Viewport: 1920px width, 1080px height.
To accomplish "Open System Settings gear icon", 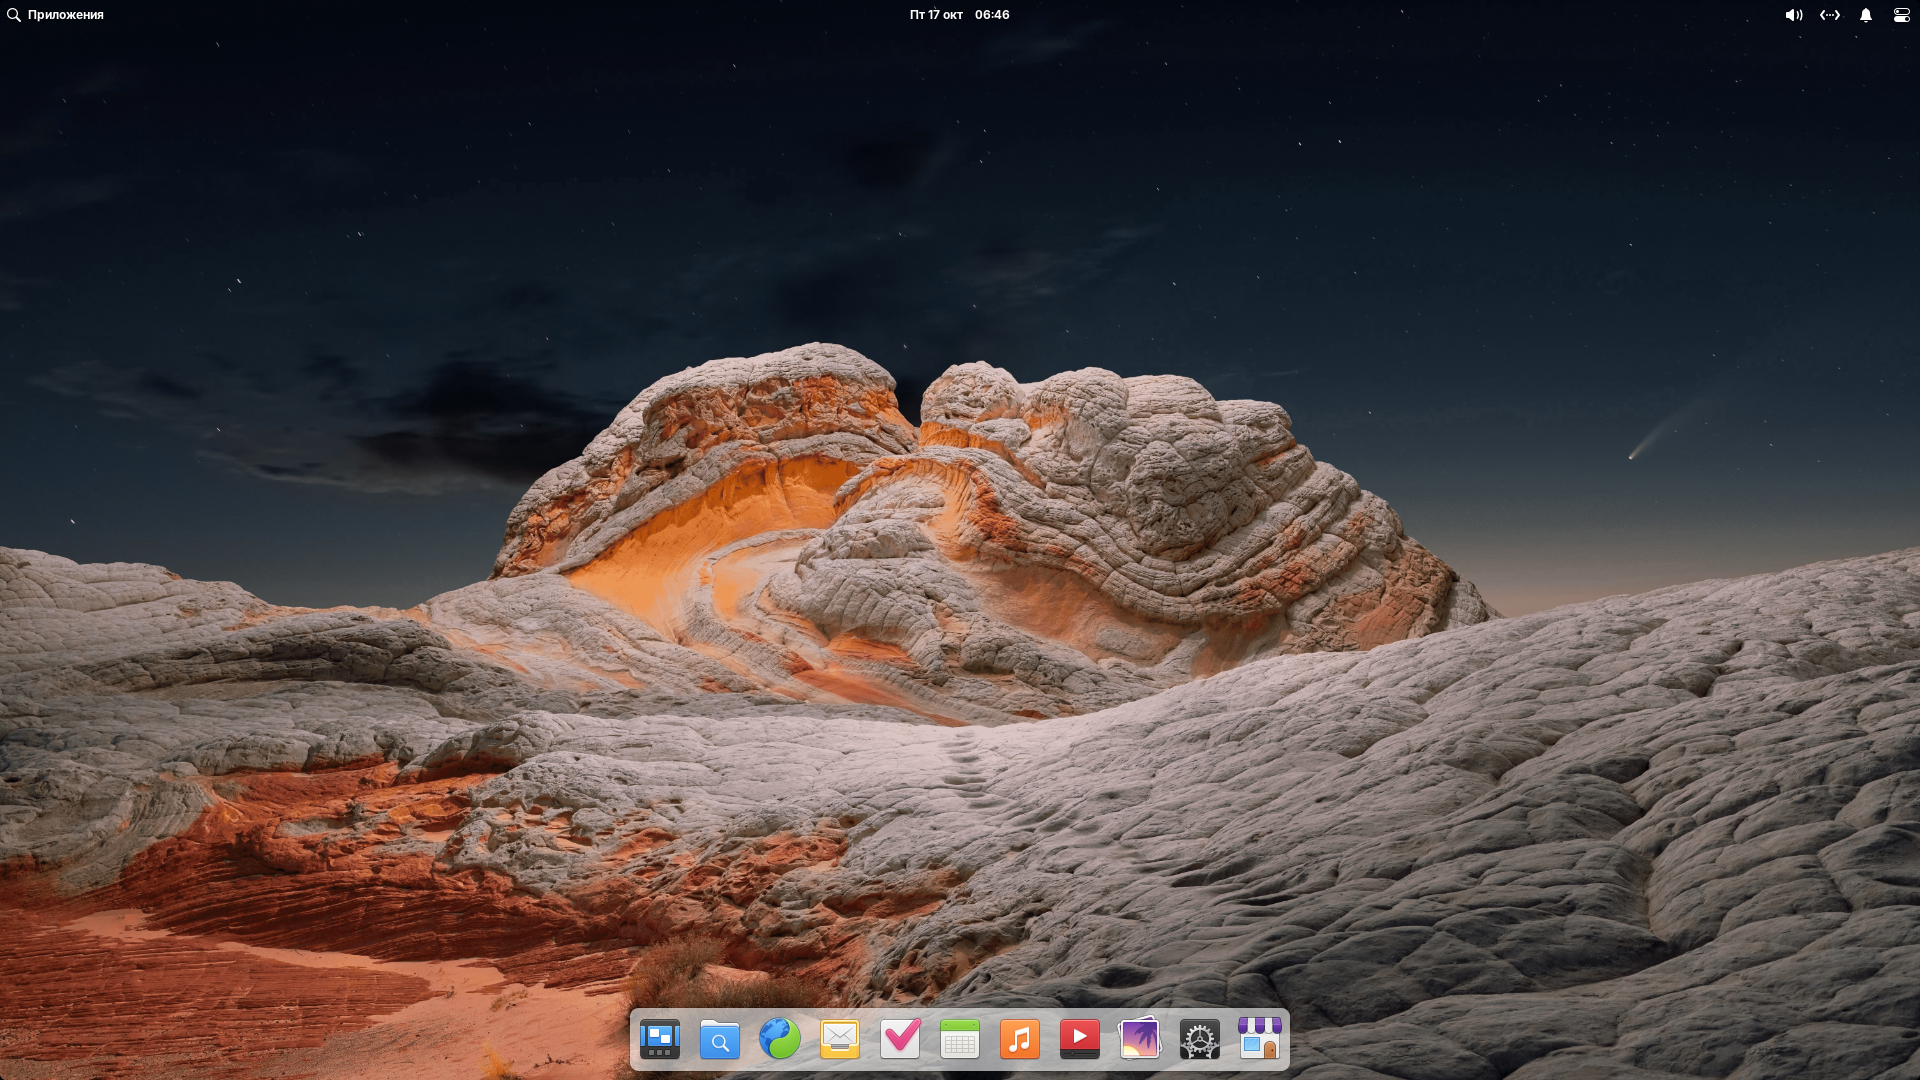I will click(x=1200, y=1039).
